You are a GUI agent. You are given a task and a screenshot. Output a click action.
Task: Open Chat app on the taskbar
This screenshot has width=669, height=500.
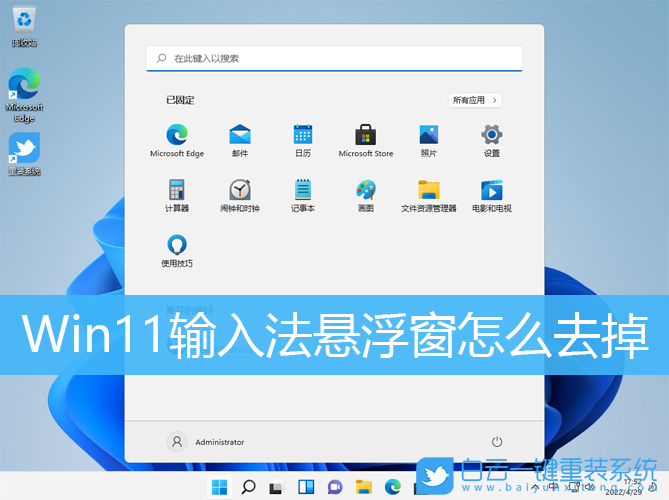pyautogui.click(x=335, y=486)
